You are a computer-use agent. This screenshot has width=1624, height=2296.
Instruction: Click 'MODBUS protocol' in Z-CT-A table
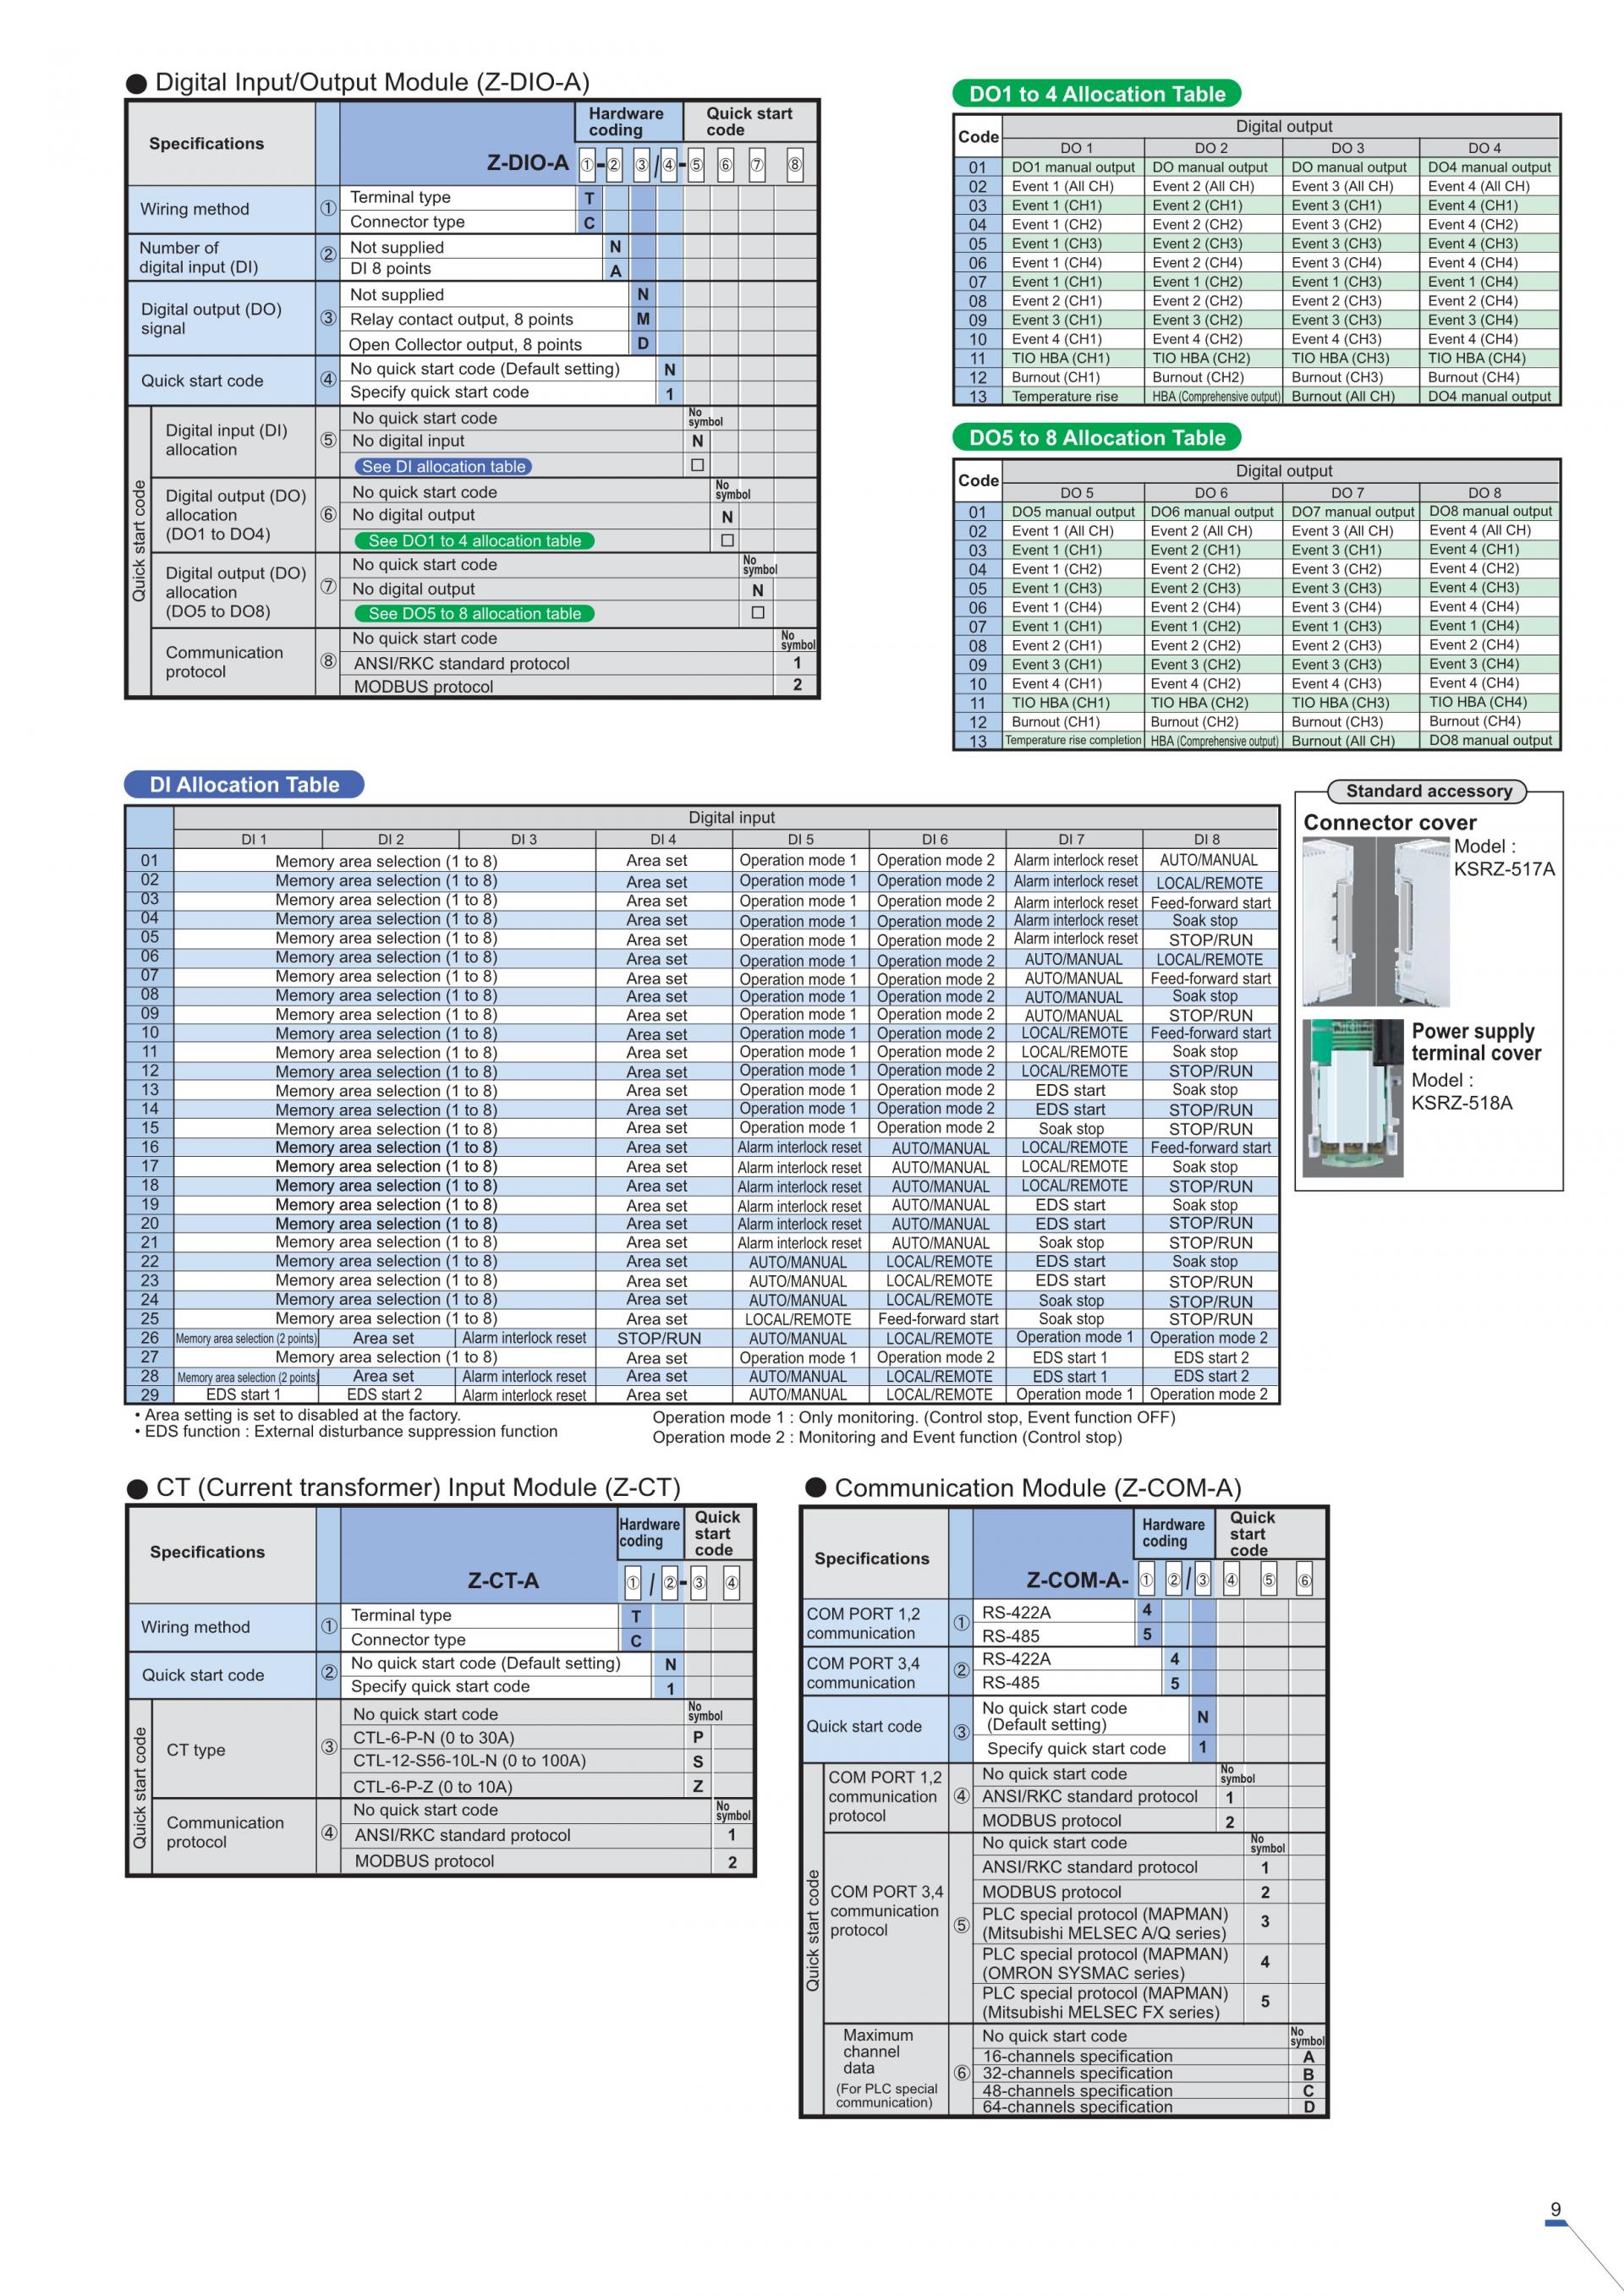[x=424, y=1861]
